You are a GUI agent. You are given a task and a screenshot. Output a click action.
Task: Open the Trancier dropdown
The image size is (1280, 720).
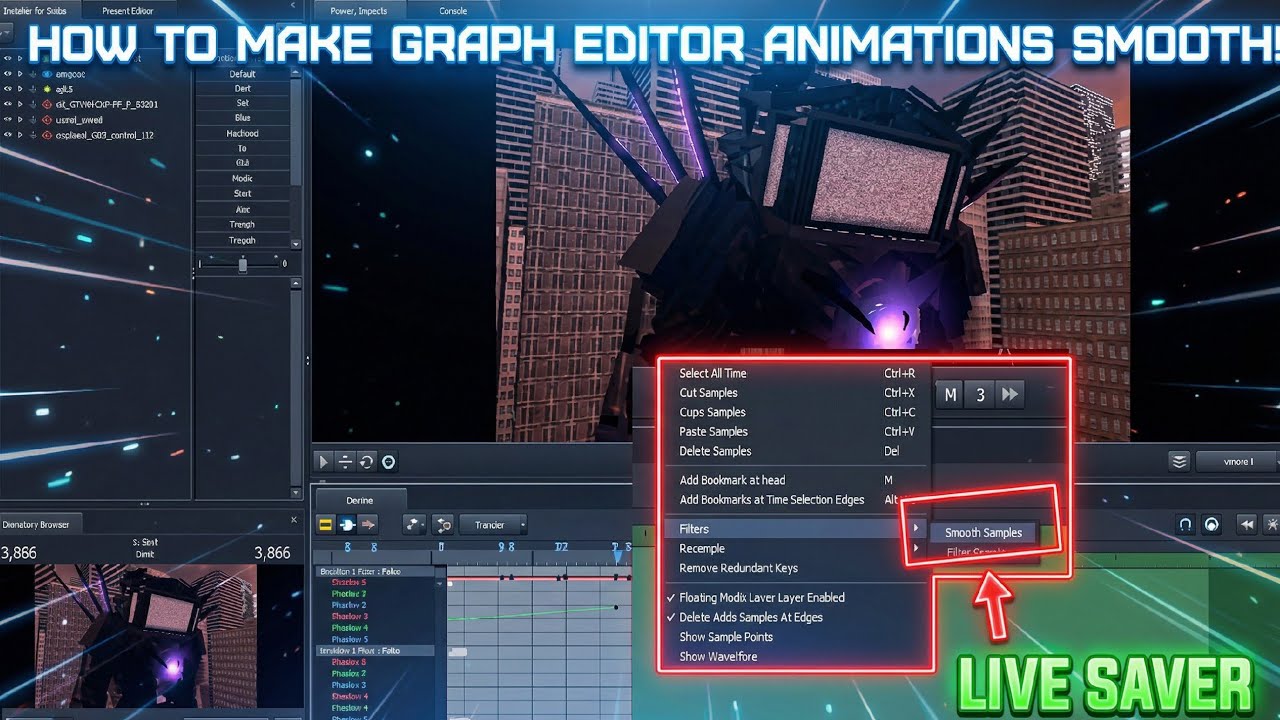[493, 524]
